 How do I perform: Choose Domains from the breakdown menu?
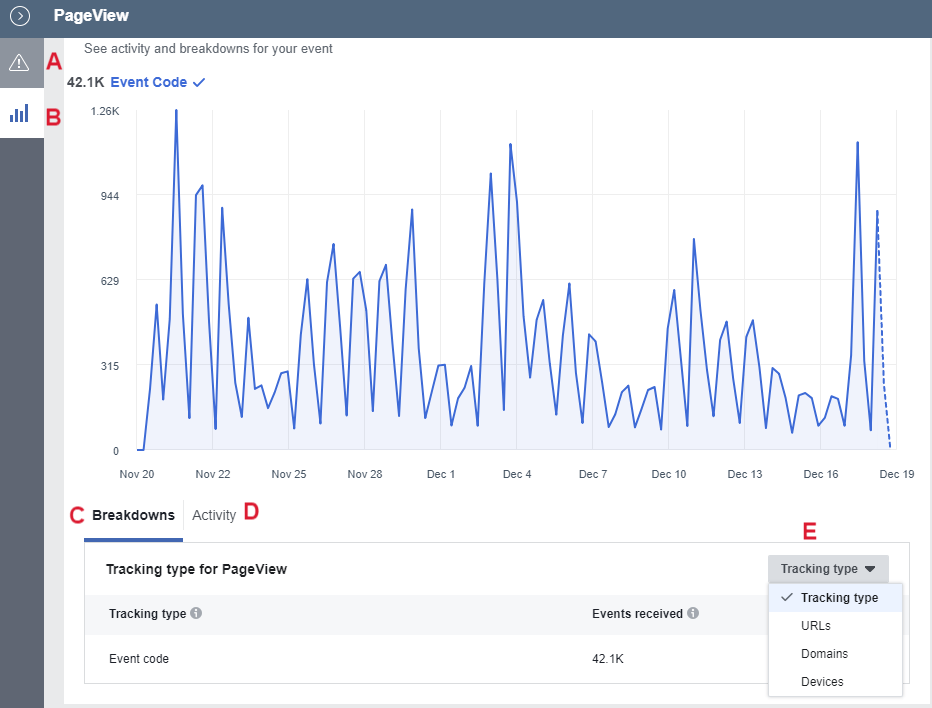tap(824, 654)
